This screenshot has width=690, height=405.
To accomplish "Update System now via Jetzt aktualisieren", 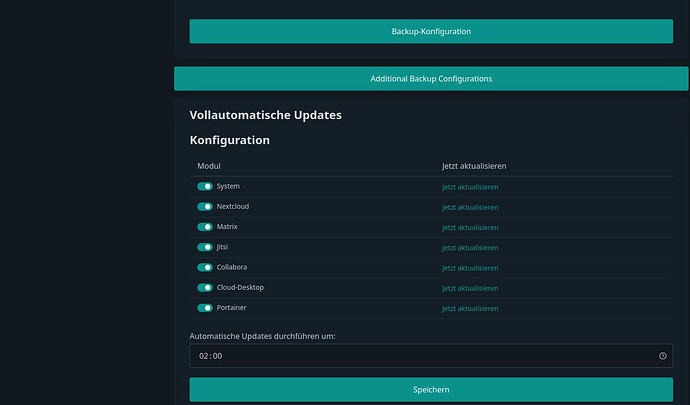I will pyautogui.click(x=470, y=187).
